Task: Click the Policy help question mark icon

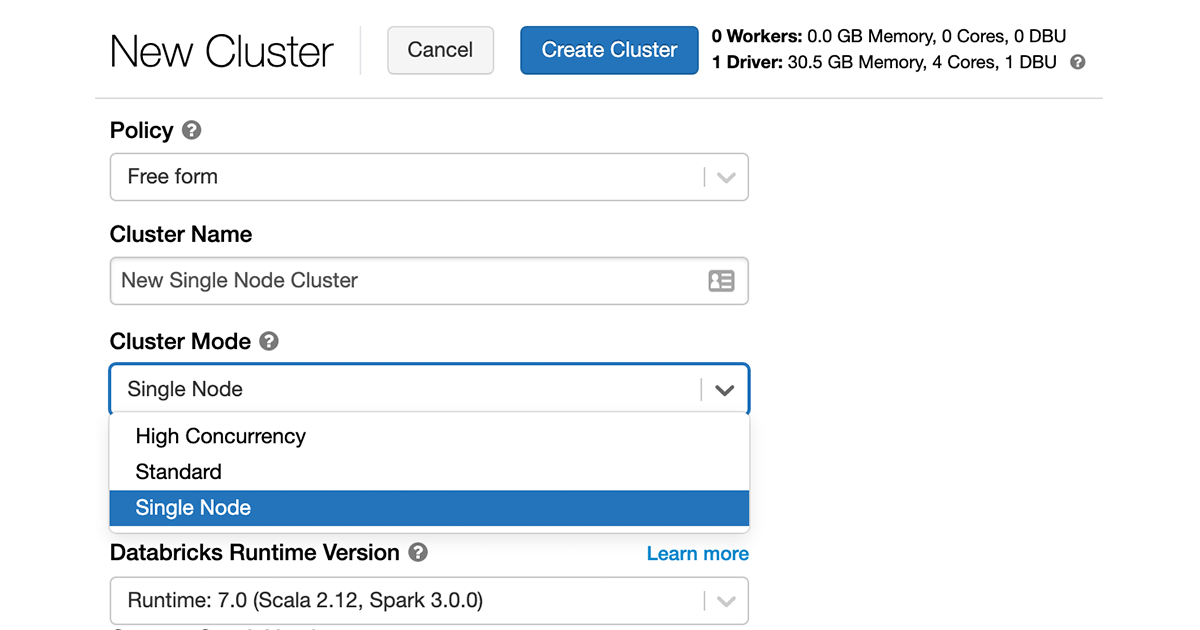Action: [192, 130]
